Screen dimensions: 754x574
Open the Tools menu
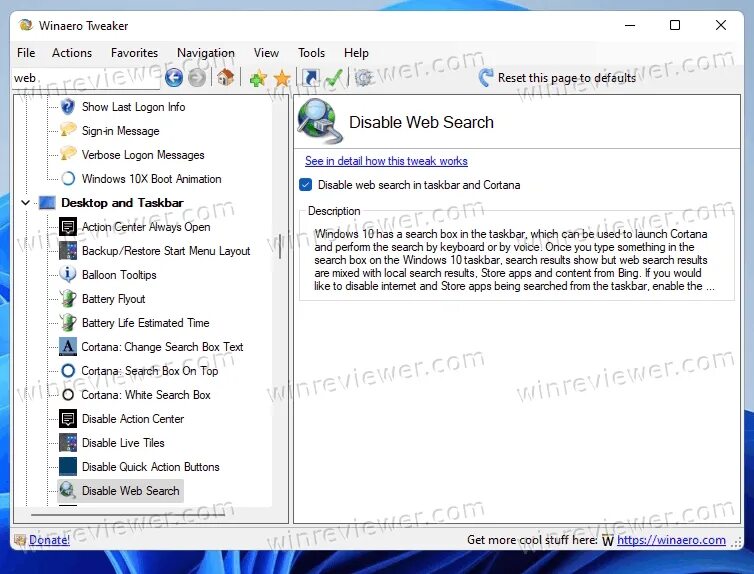(x=311, y=53)
